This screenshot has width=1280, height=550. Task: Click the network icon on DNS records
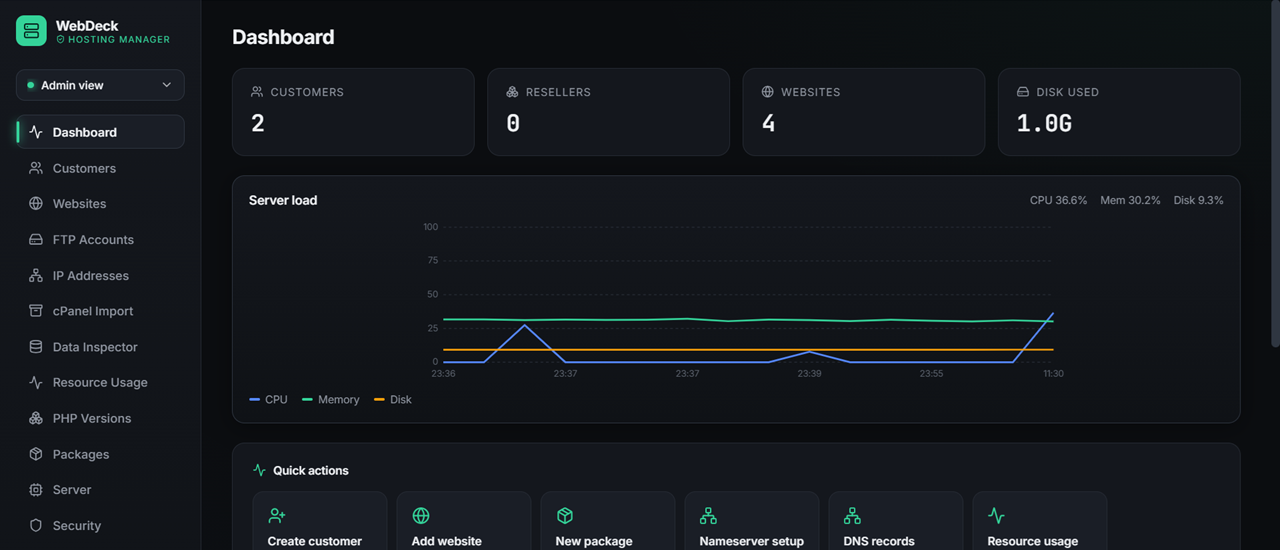click(x=852, y=516)
